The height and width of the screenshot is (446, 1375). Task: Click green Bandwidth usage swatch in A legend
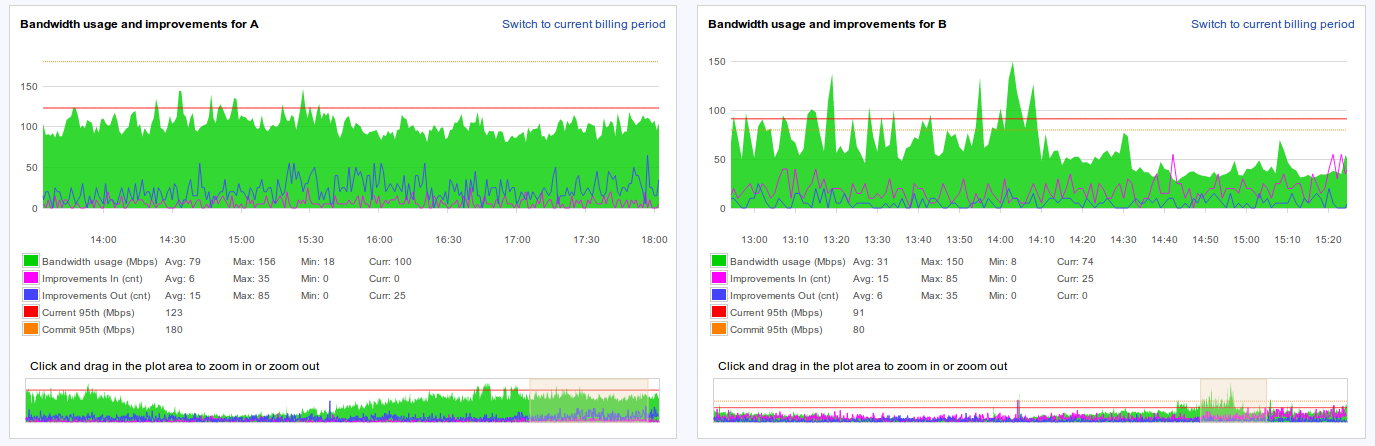click(x=30, y=262)
